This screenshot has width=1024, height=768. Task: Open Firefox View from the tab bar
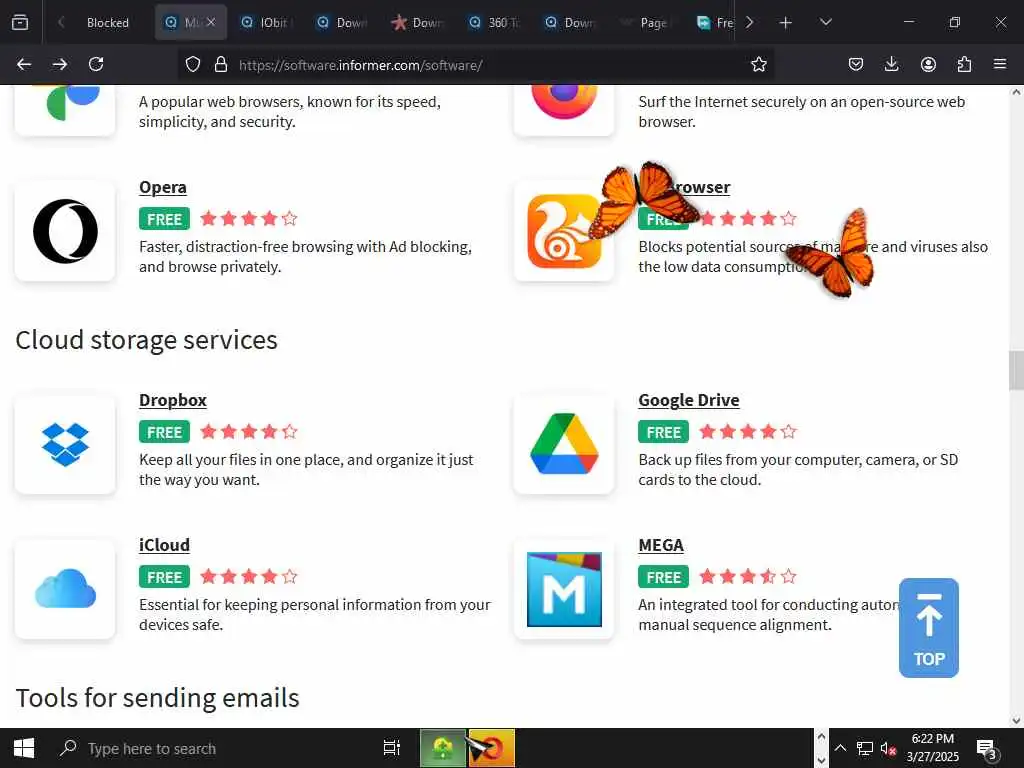click(x=20, y=22)
